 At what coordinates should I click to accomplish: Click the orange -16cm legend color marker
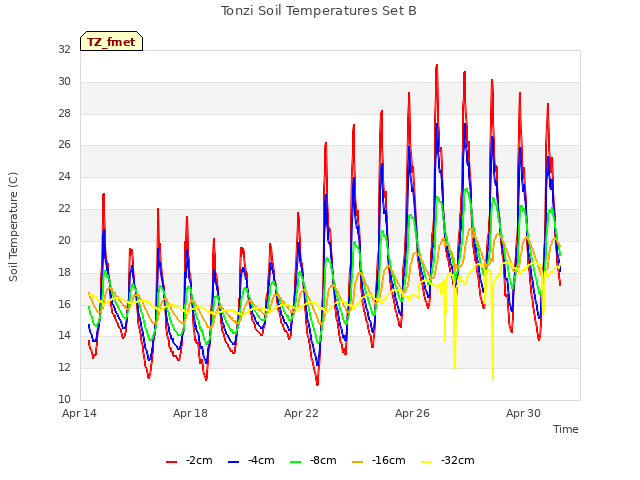pyautogui.click(x=357, y=462)
